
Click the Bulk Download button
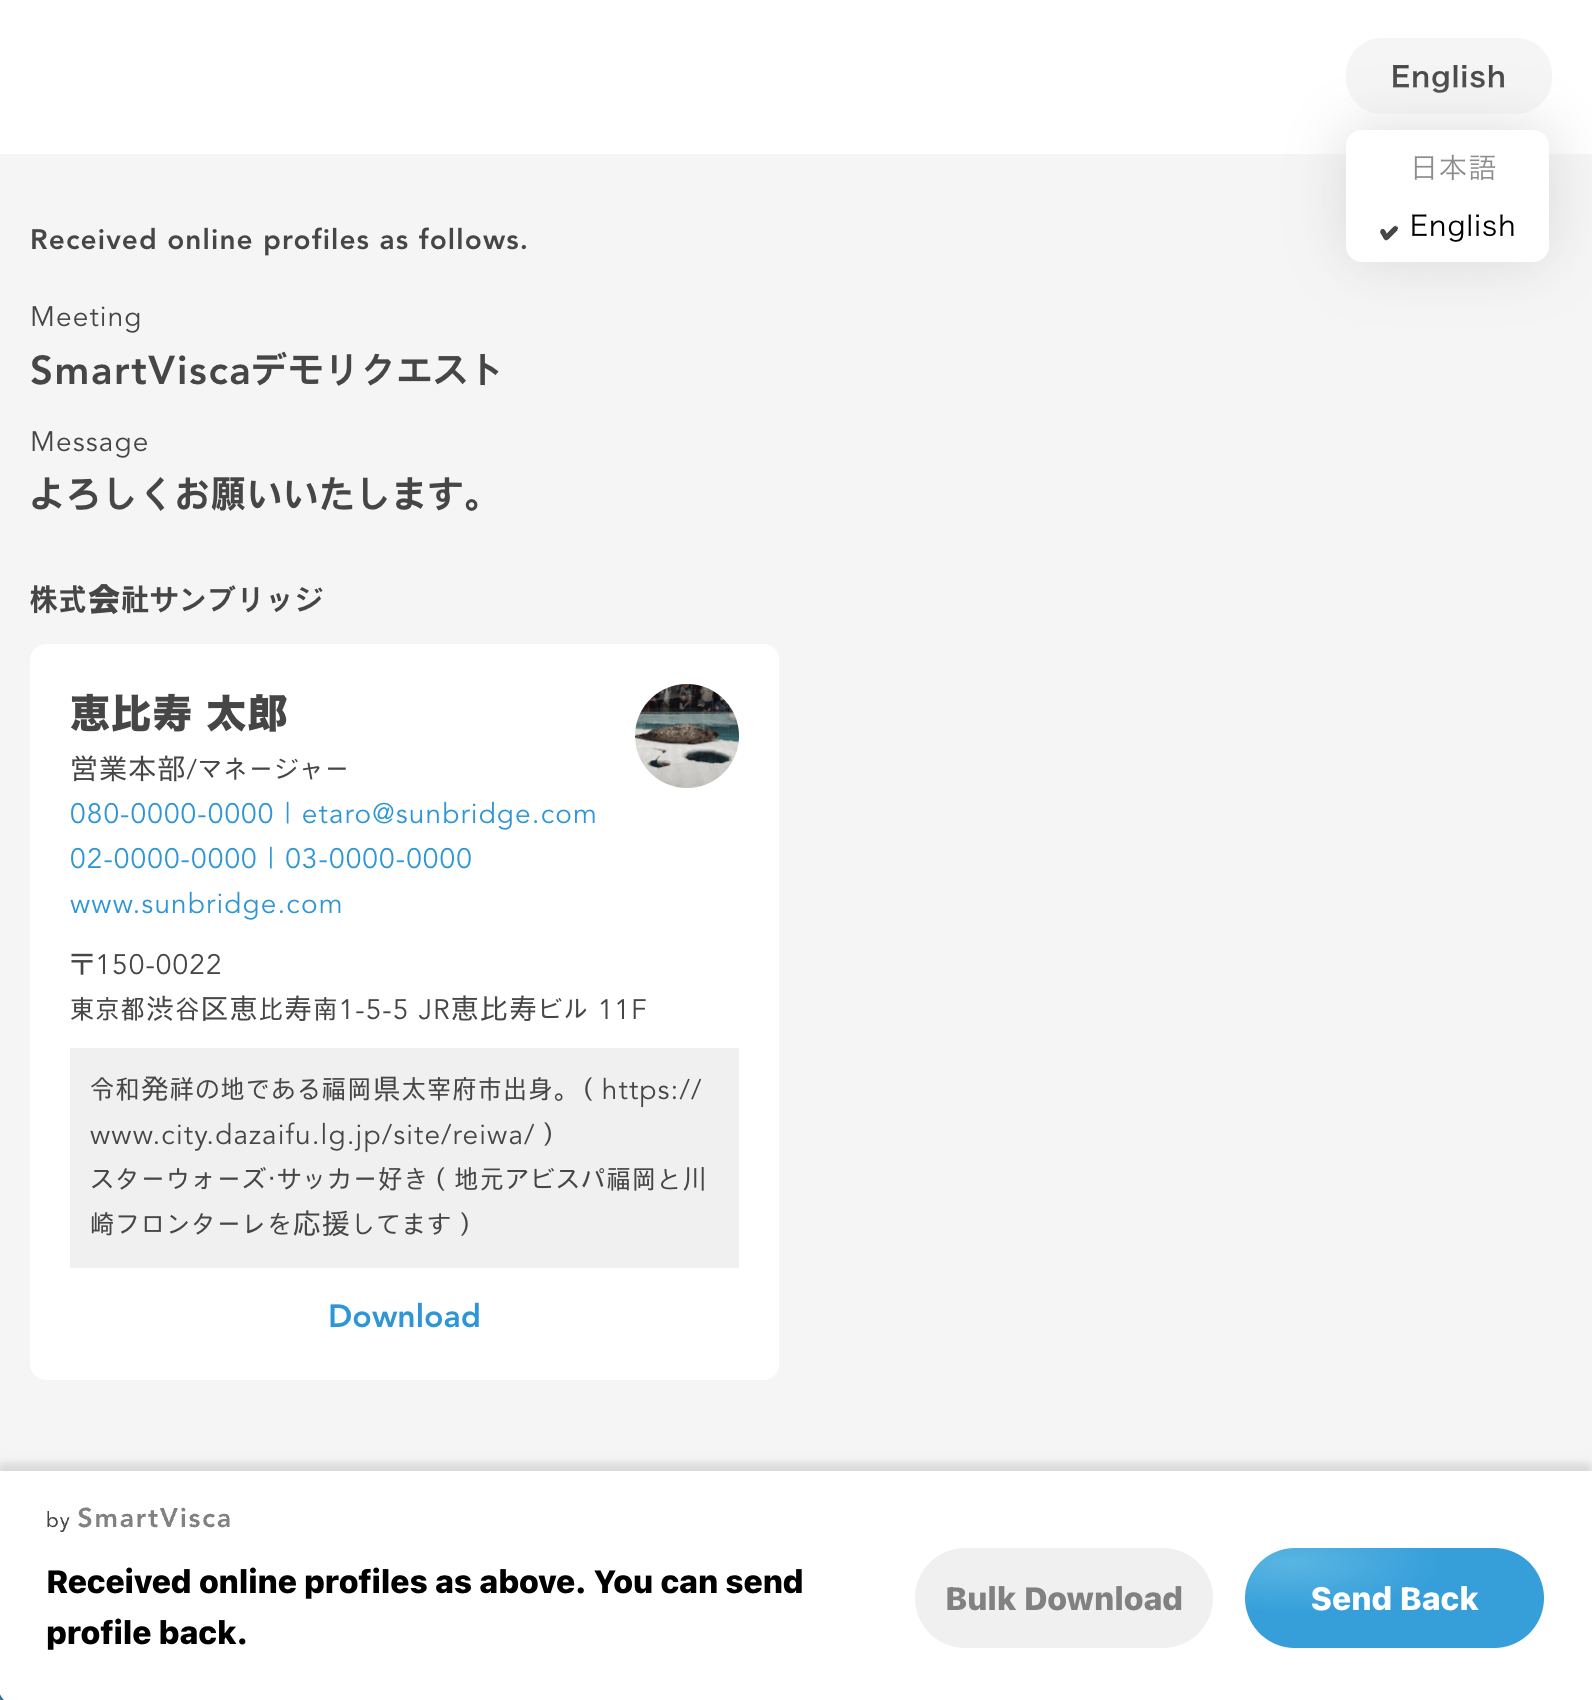point(1064,1598)
